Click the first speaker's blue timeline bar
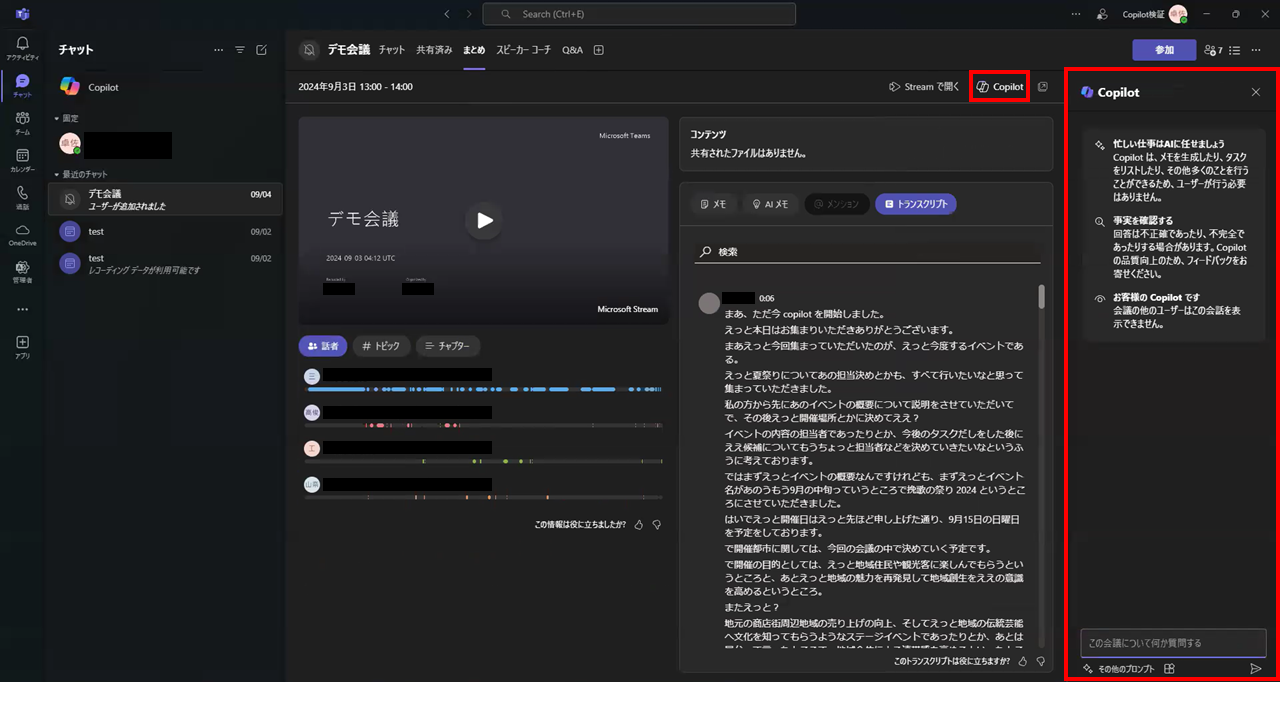This screenshot has width=1280, height=720. [484, 388]
